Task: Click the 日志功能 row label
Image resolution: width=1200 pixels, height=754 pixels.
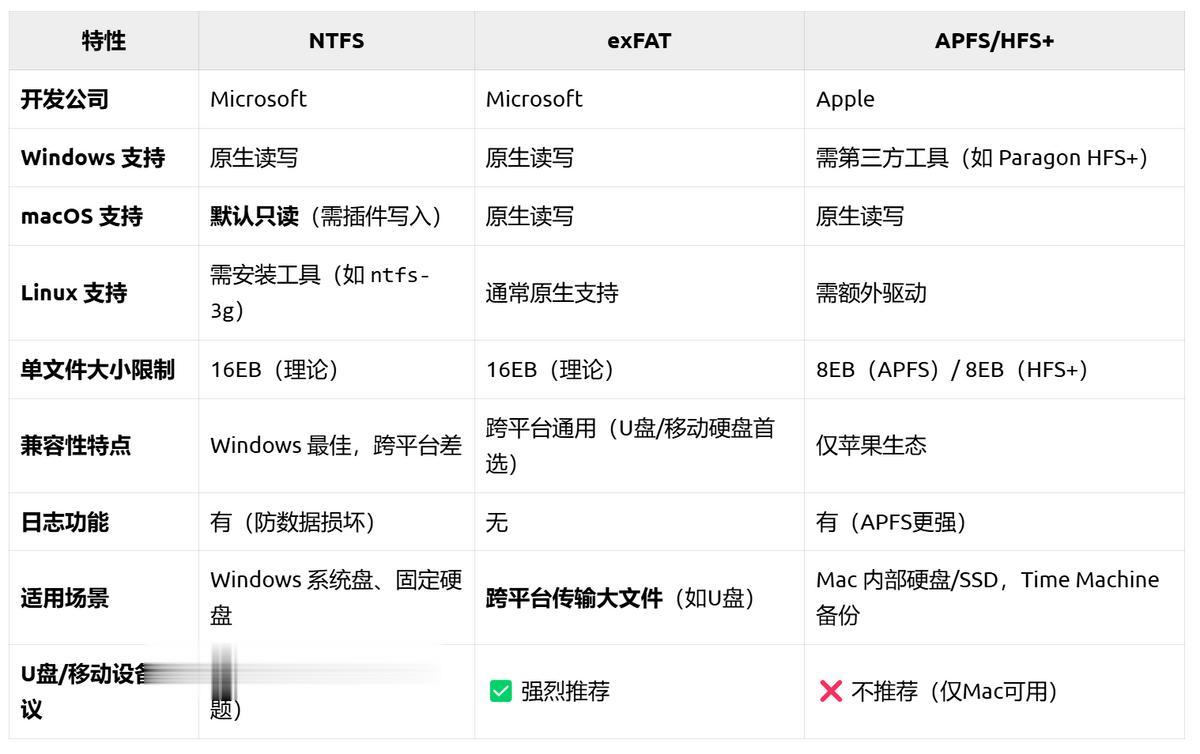Action: (x=65, y=522)
